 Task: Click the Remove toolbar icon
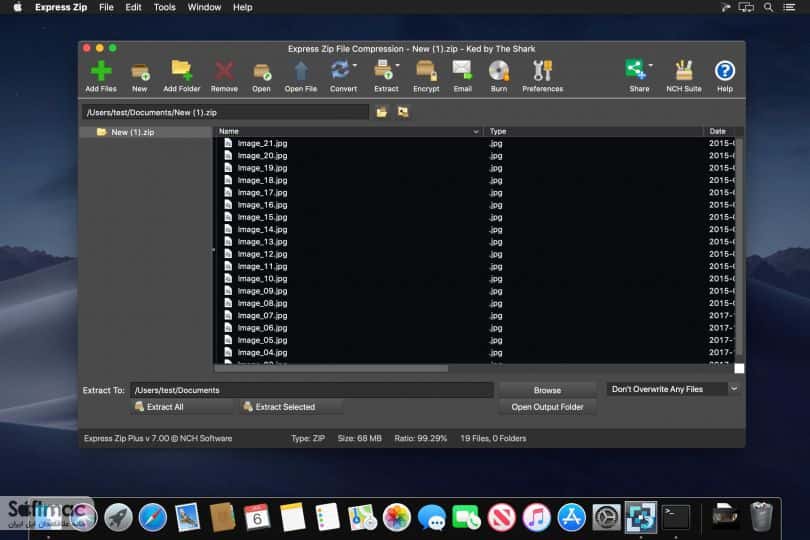pos(224,75)
